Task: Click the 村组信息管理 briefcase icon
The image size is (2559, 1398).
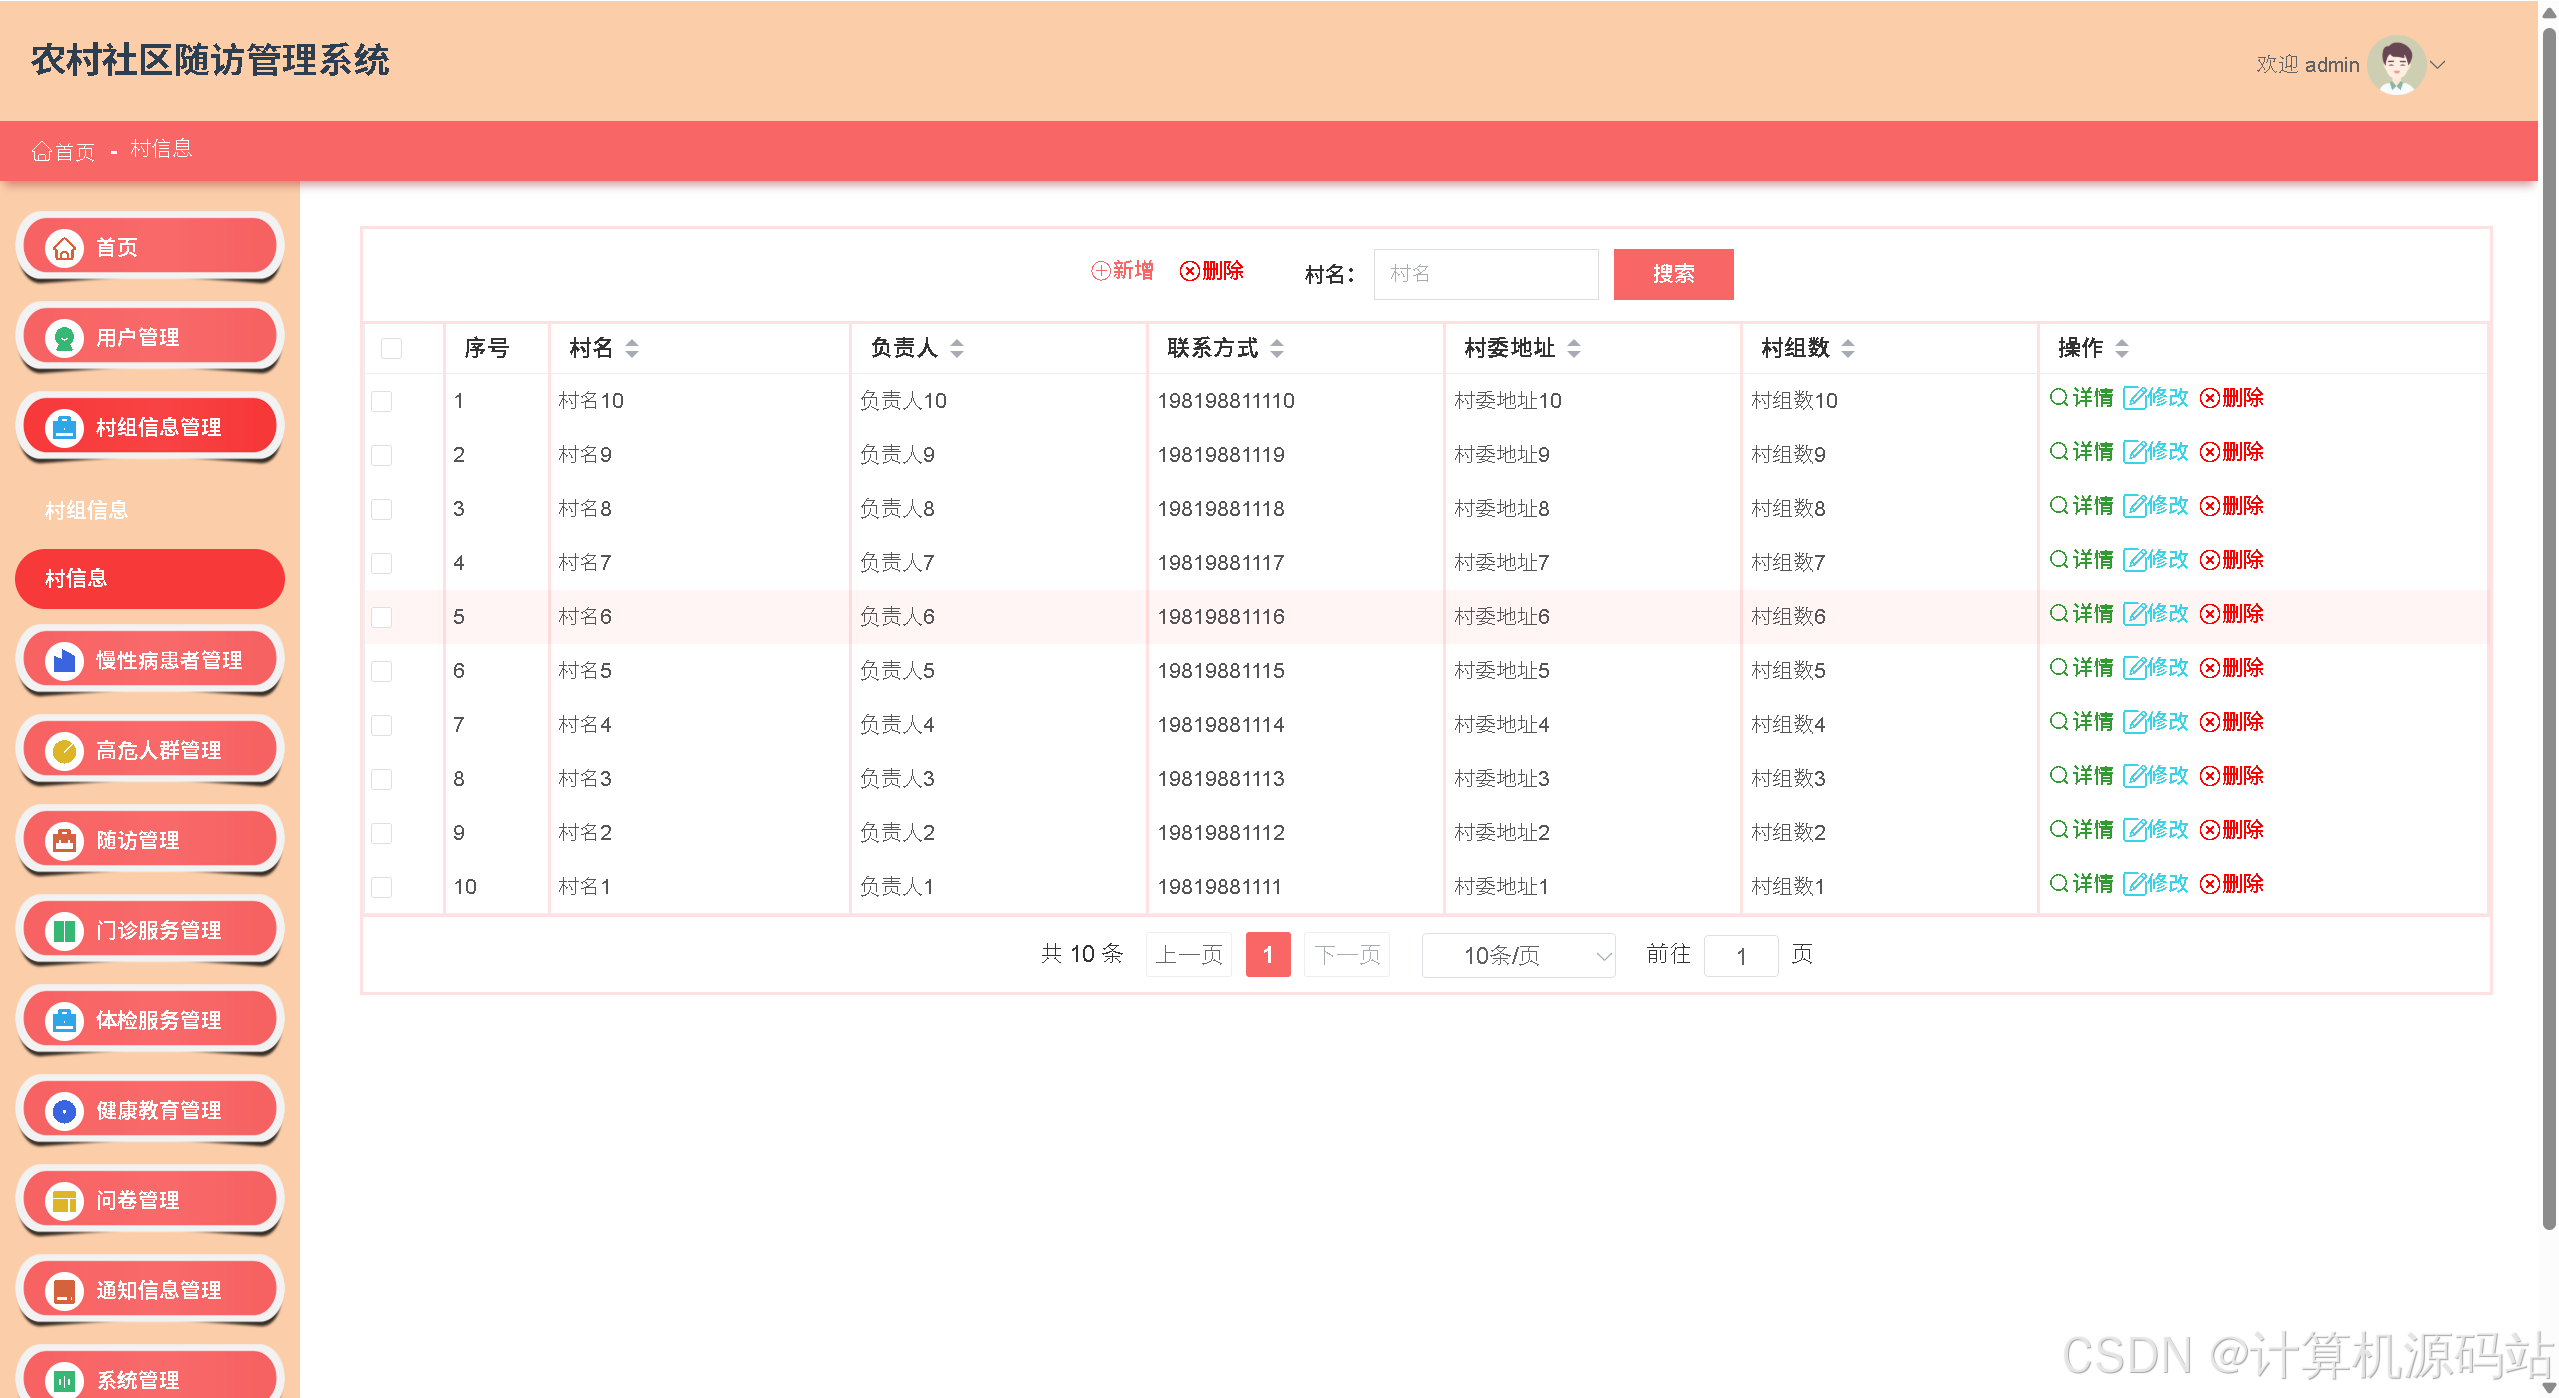Action: click(x=65, y=428)
